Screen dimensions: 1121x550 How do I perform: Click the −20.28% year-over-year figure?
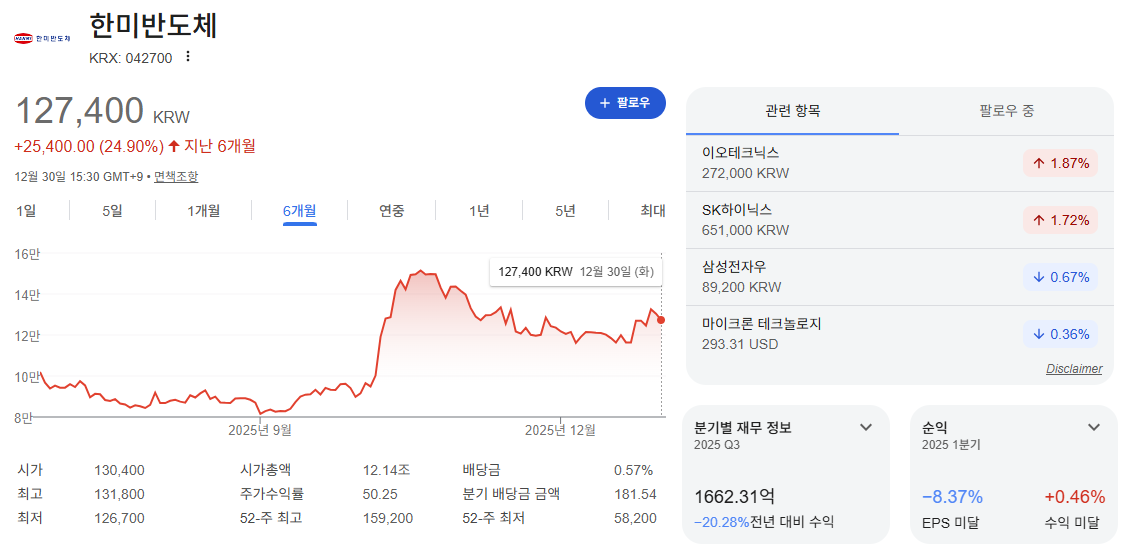coord(721,522)
